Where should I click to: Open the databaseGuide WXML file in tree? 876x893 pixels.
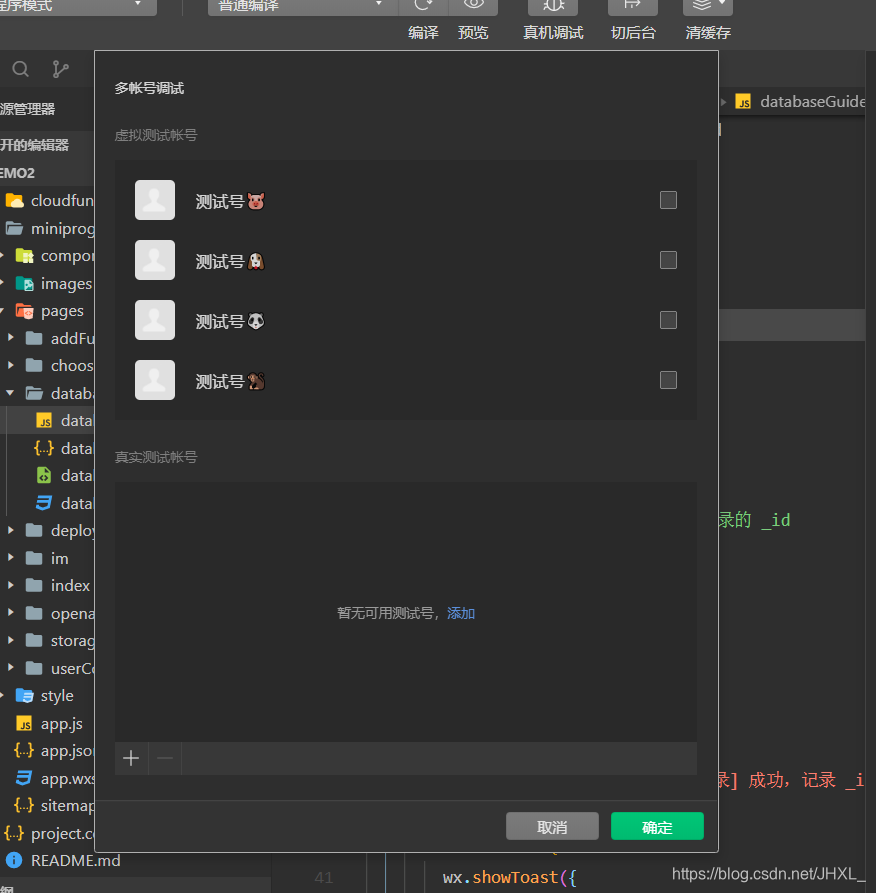64,476
